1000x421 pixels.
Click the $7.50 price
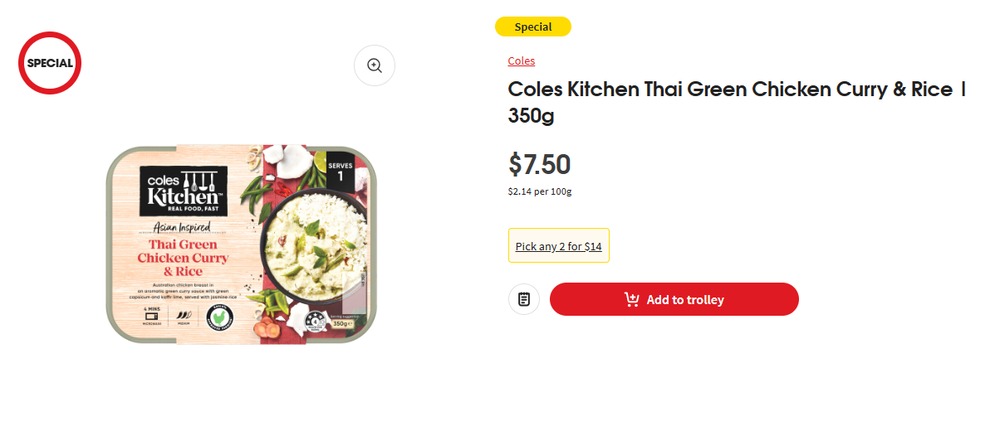click(539, 164)
